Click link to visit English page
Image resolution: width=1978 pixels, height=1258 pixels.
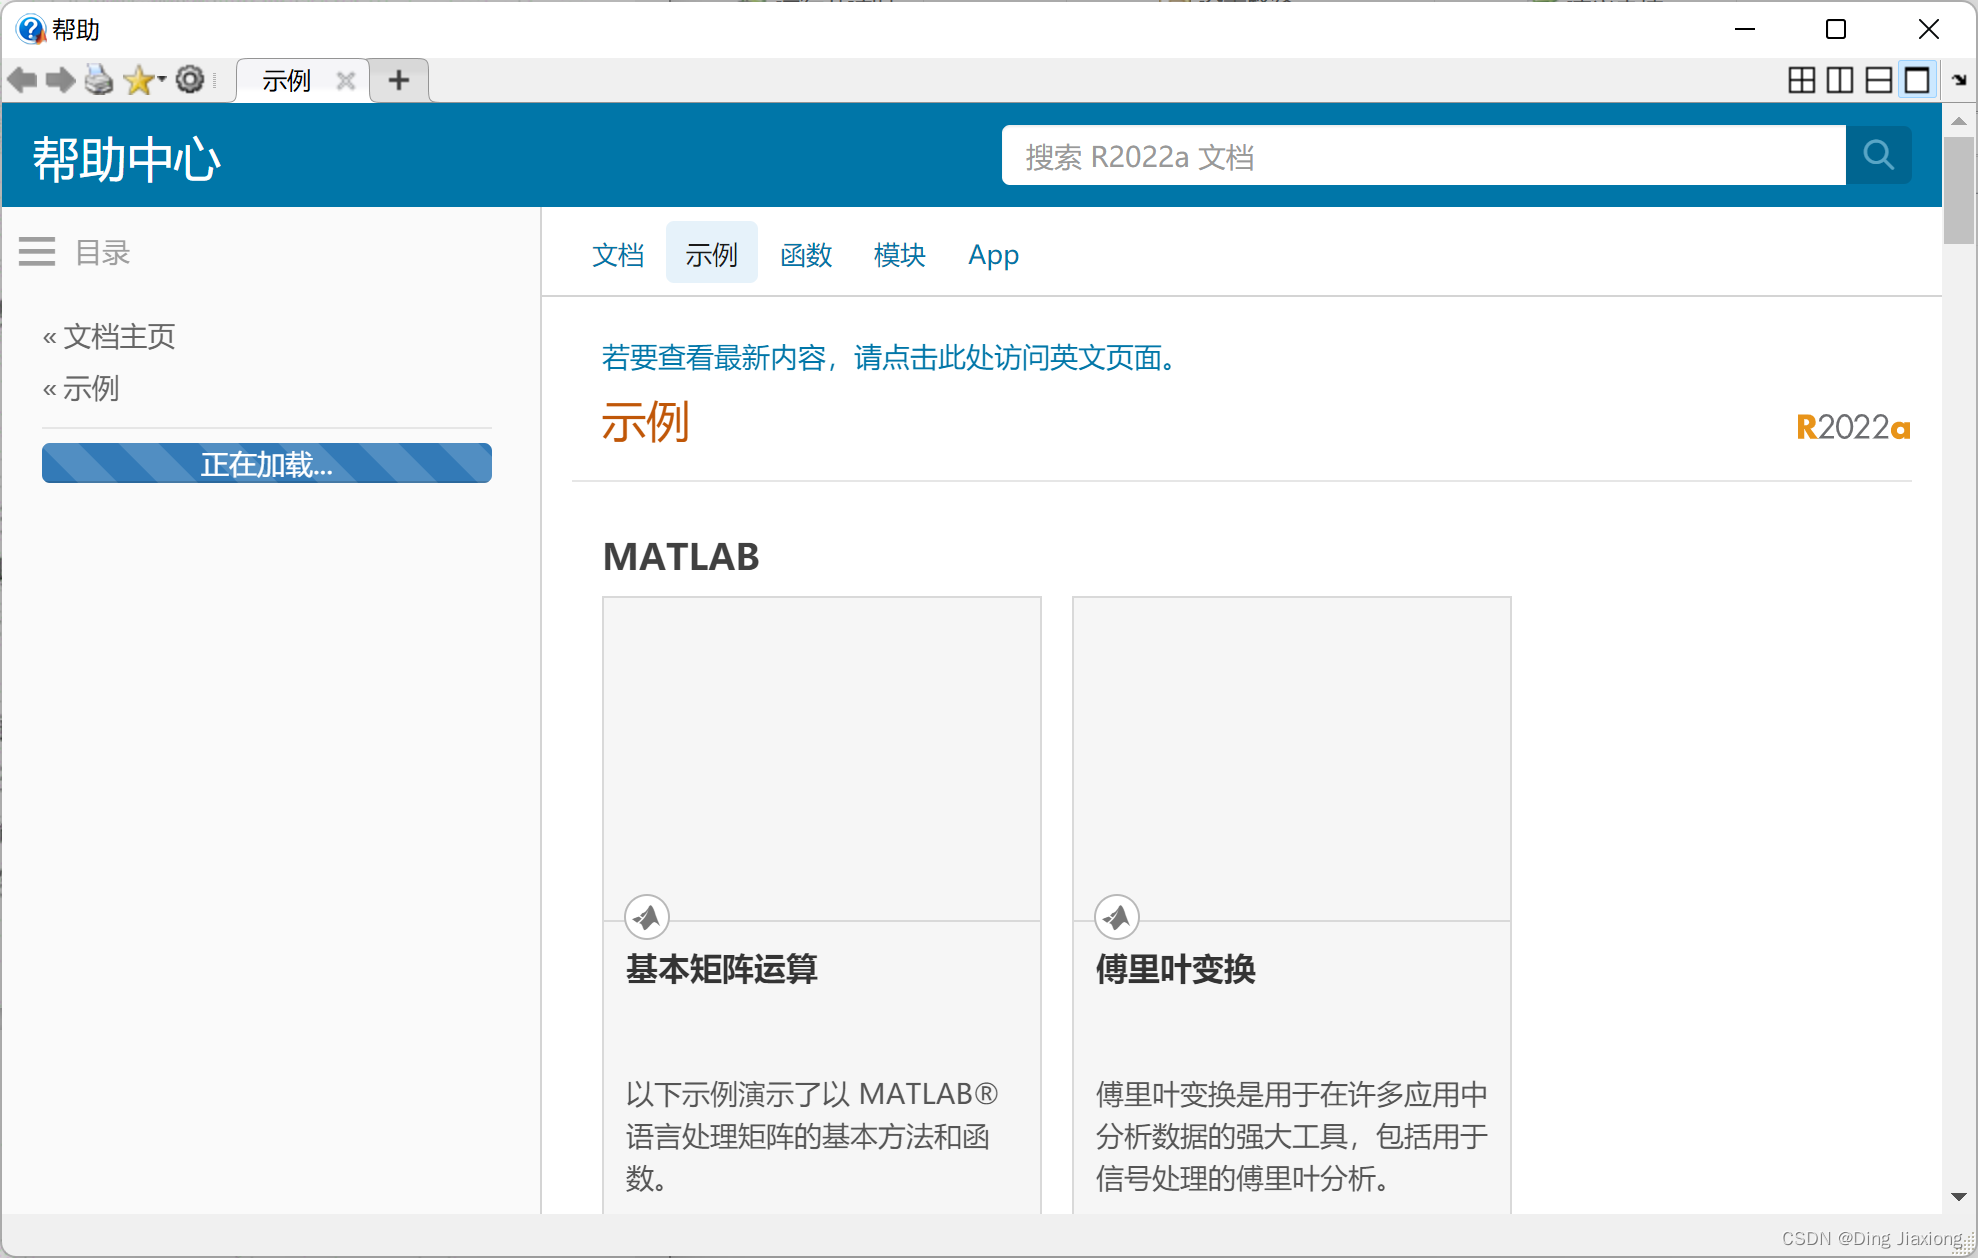point(890,357)
